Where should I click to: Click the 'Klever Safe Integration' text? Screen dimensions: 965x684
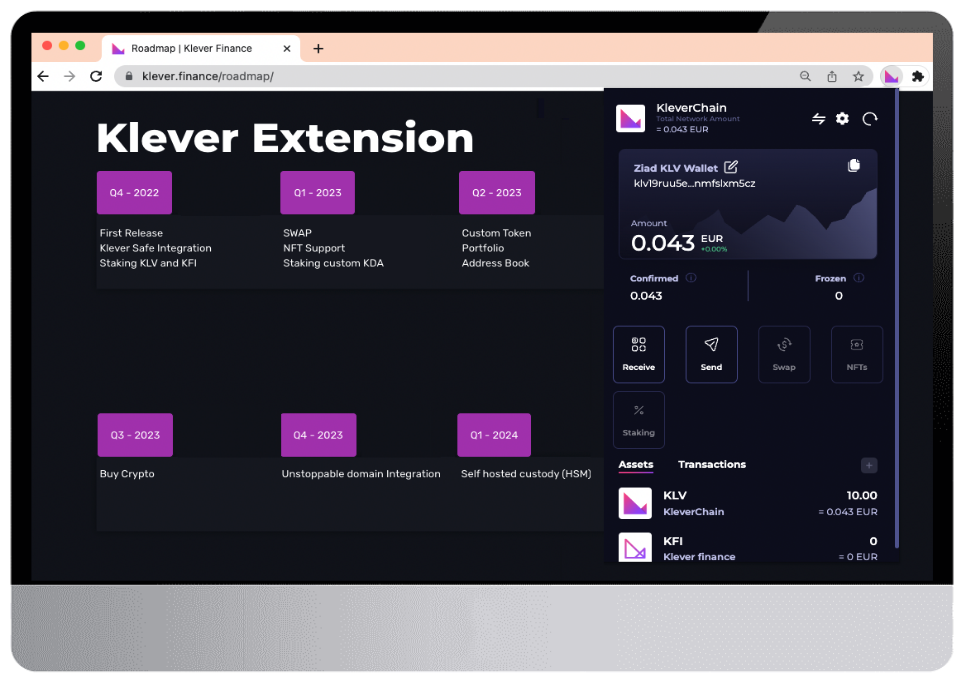[156, 248]
